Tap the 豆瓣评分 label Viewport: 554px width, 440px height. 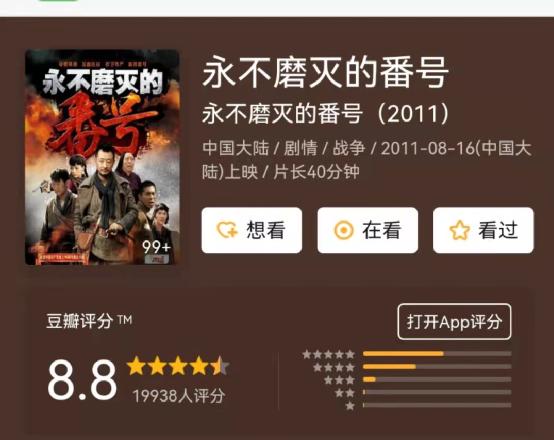coord(80,321)
